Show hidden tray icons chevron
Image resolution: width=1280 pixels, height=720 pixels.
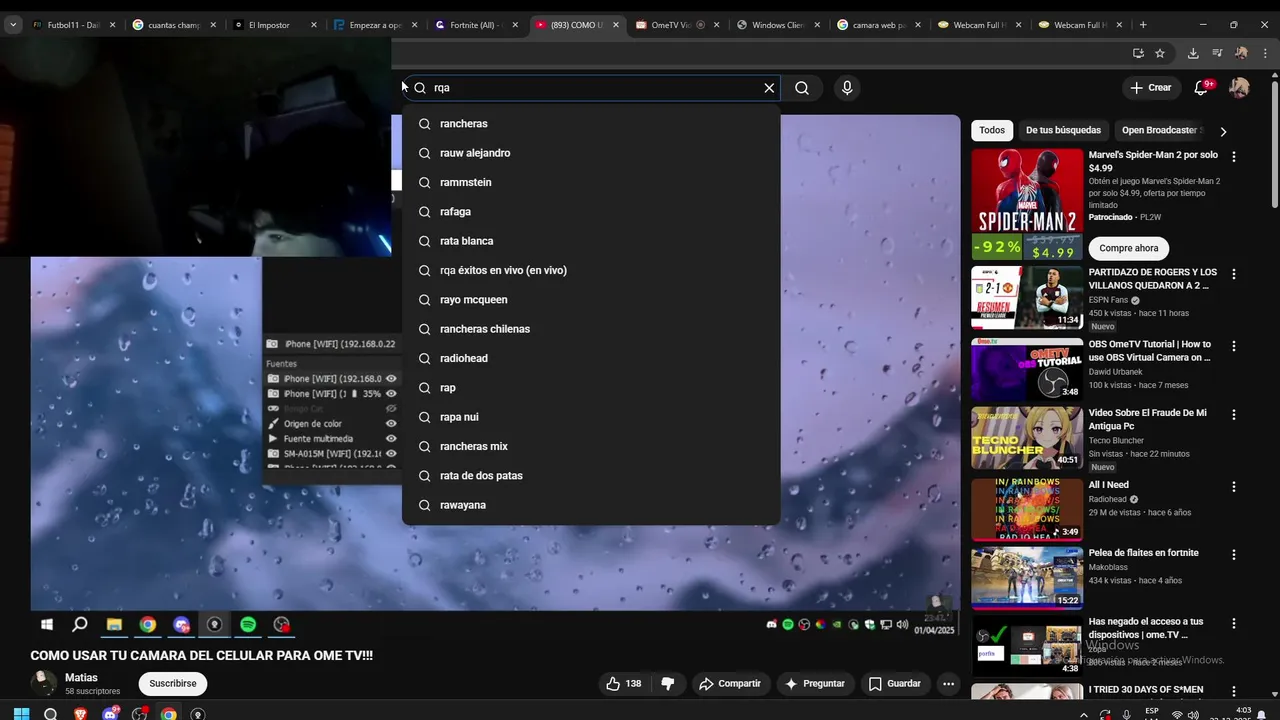pyautogui.click(x=1084, y=715)
